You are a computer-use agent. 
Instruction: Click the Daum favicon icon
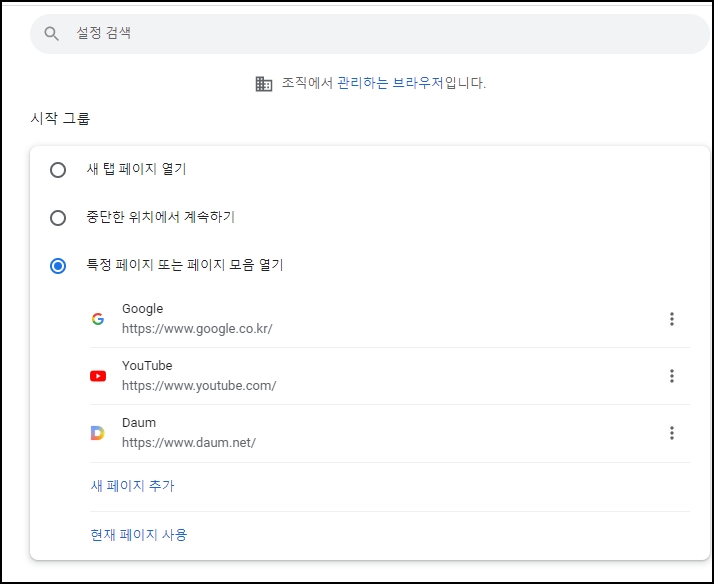pyautogui.click(x=97, y=433)
